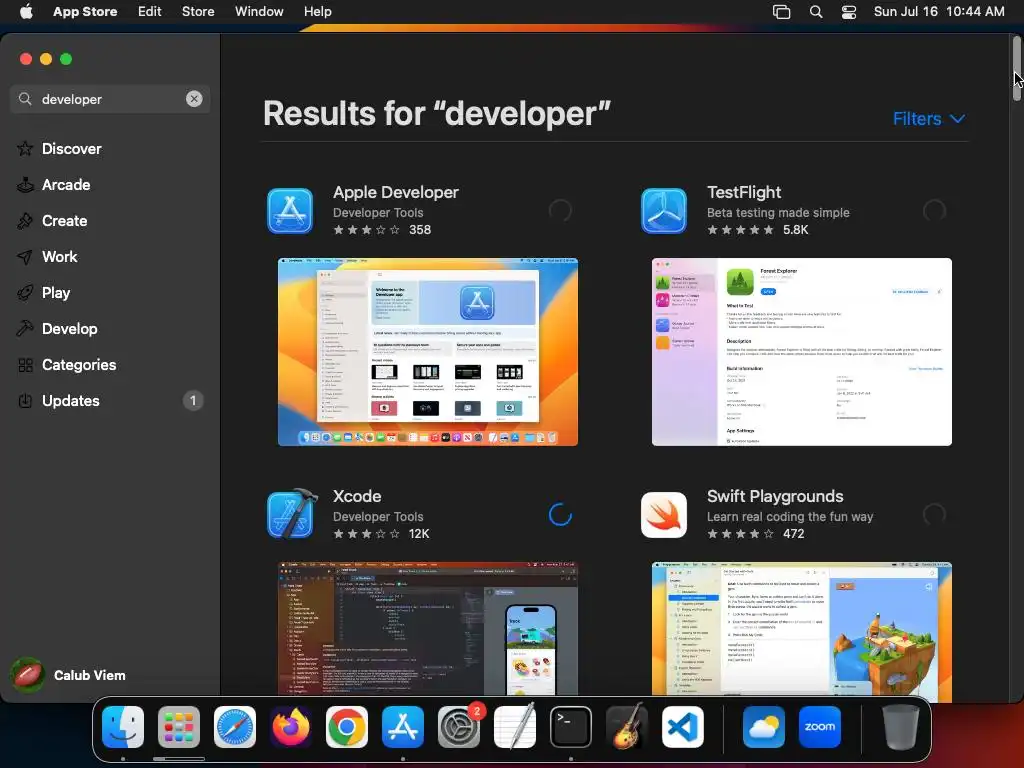The image size is (1024, 768).
Task: Open System Settings from the Dock
Action: [459, 727]
